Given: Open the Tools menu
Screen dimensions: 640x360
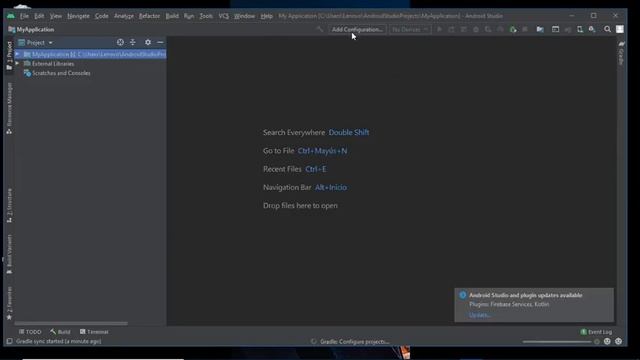Looking at the screenshot, I should pos(206,16).
